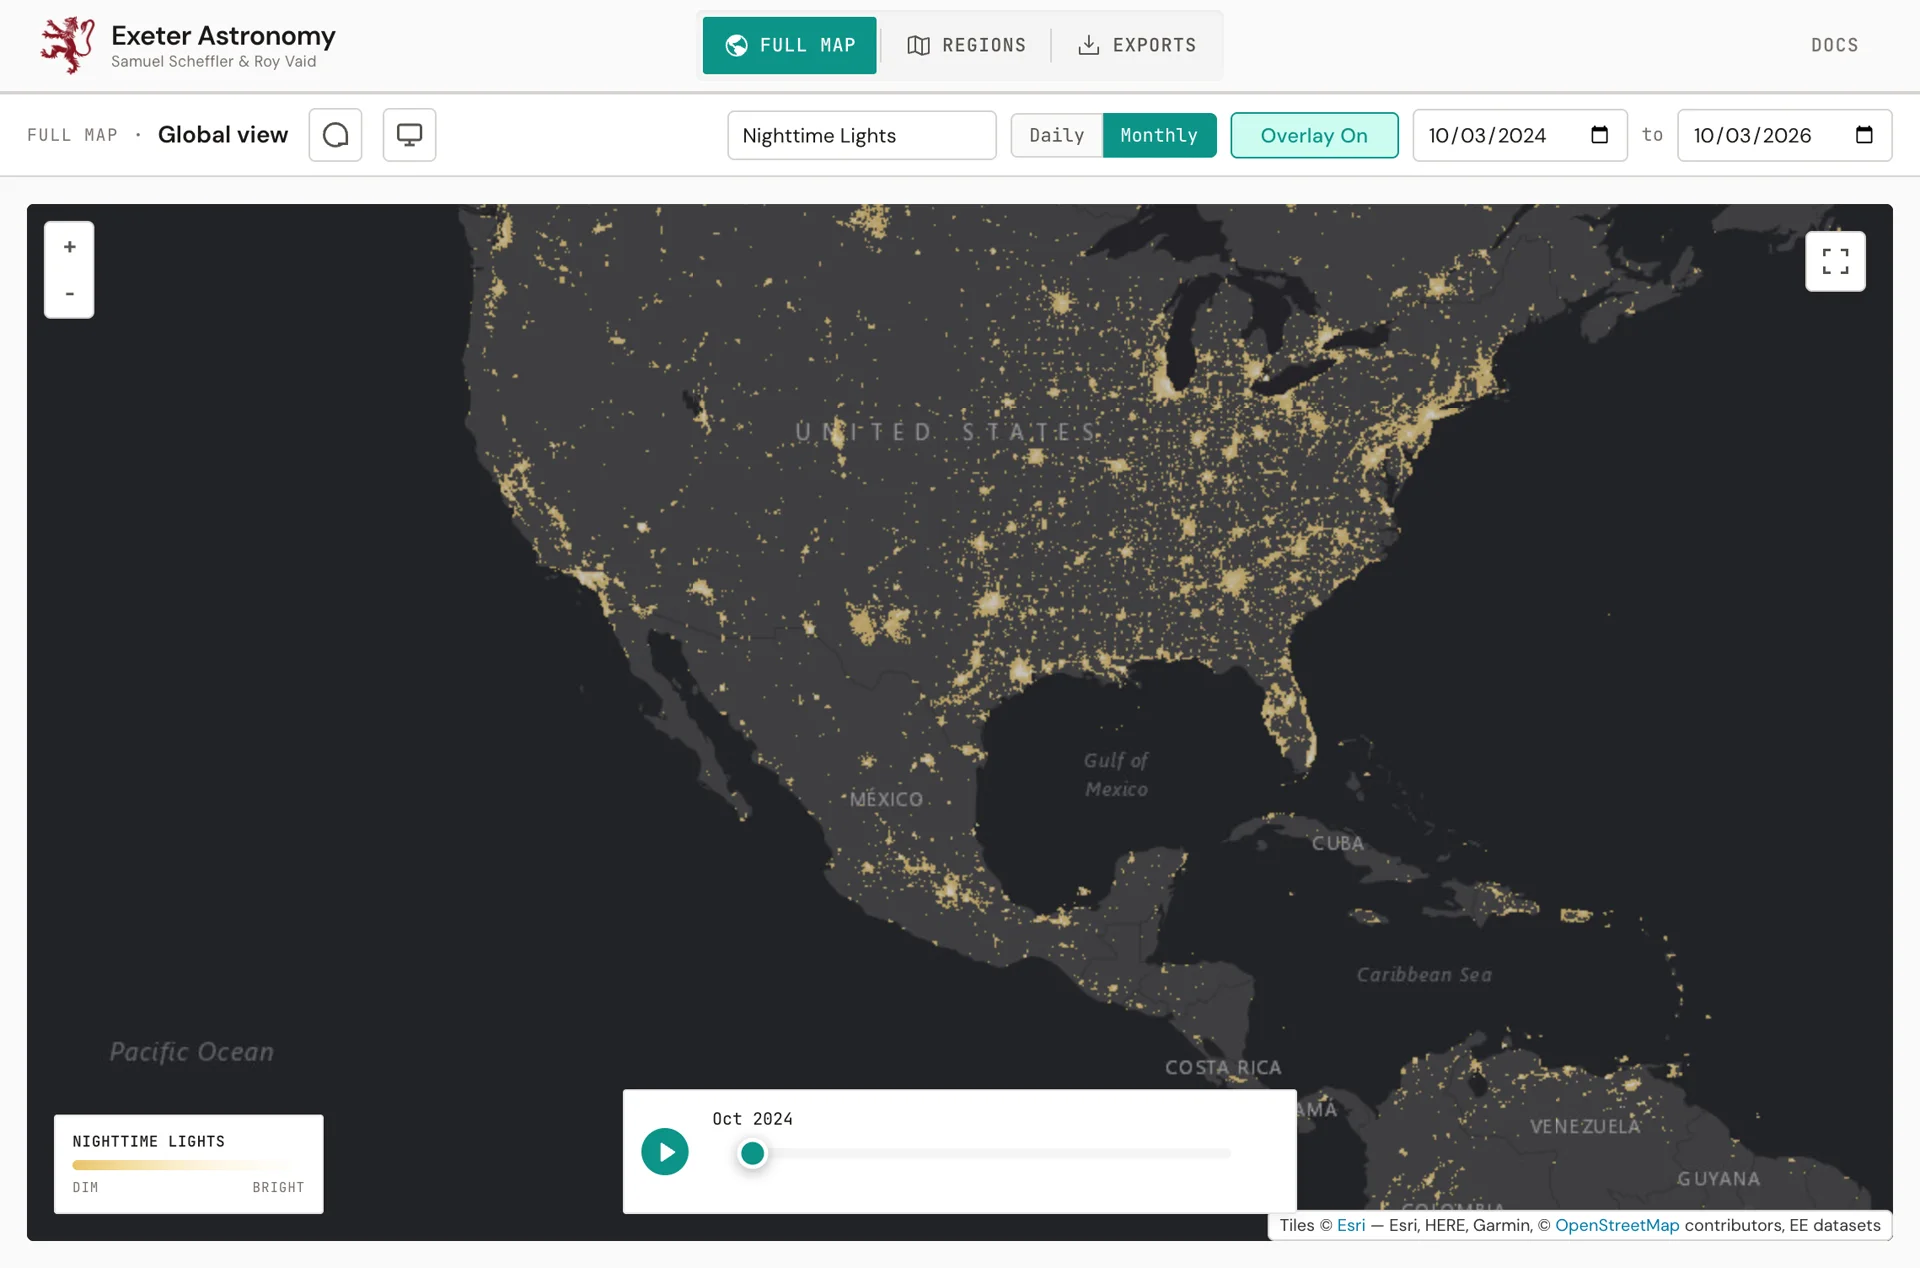Open the OpenStreetMap attribution link
1920x1268 pixels.
click(x=1617, y=1225)
